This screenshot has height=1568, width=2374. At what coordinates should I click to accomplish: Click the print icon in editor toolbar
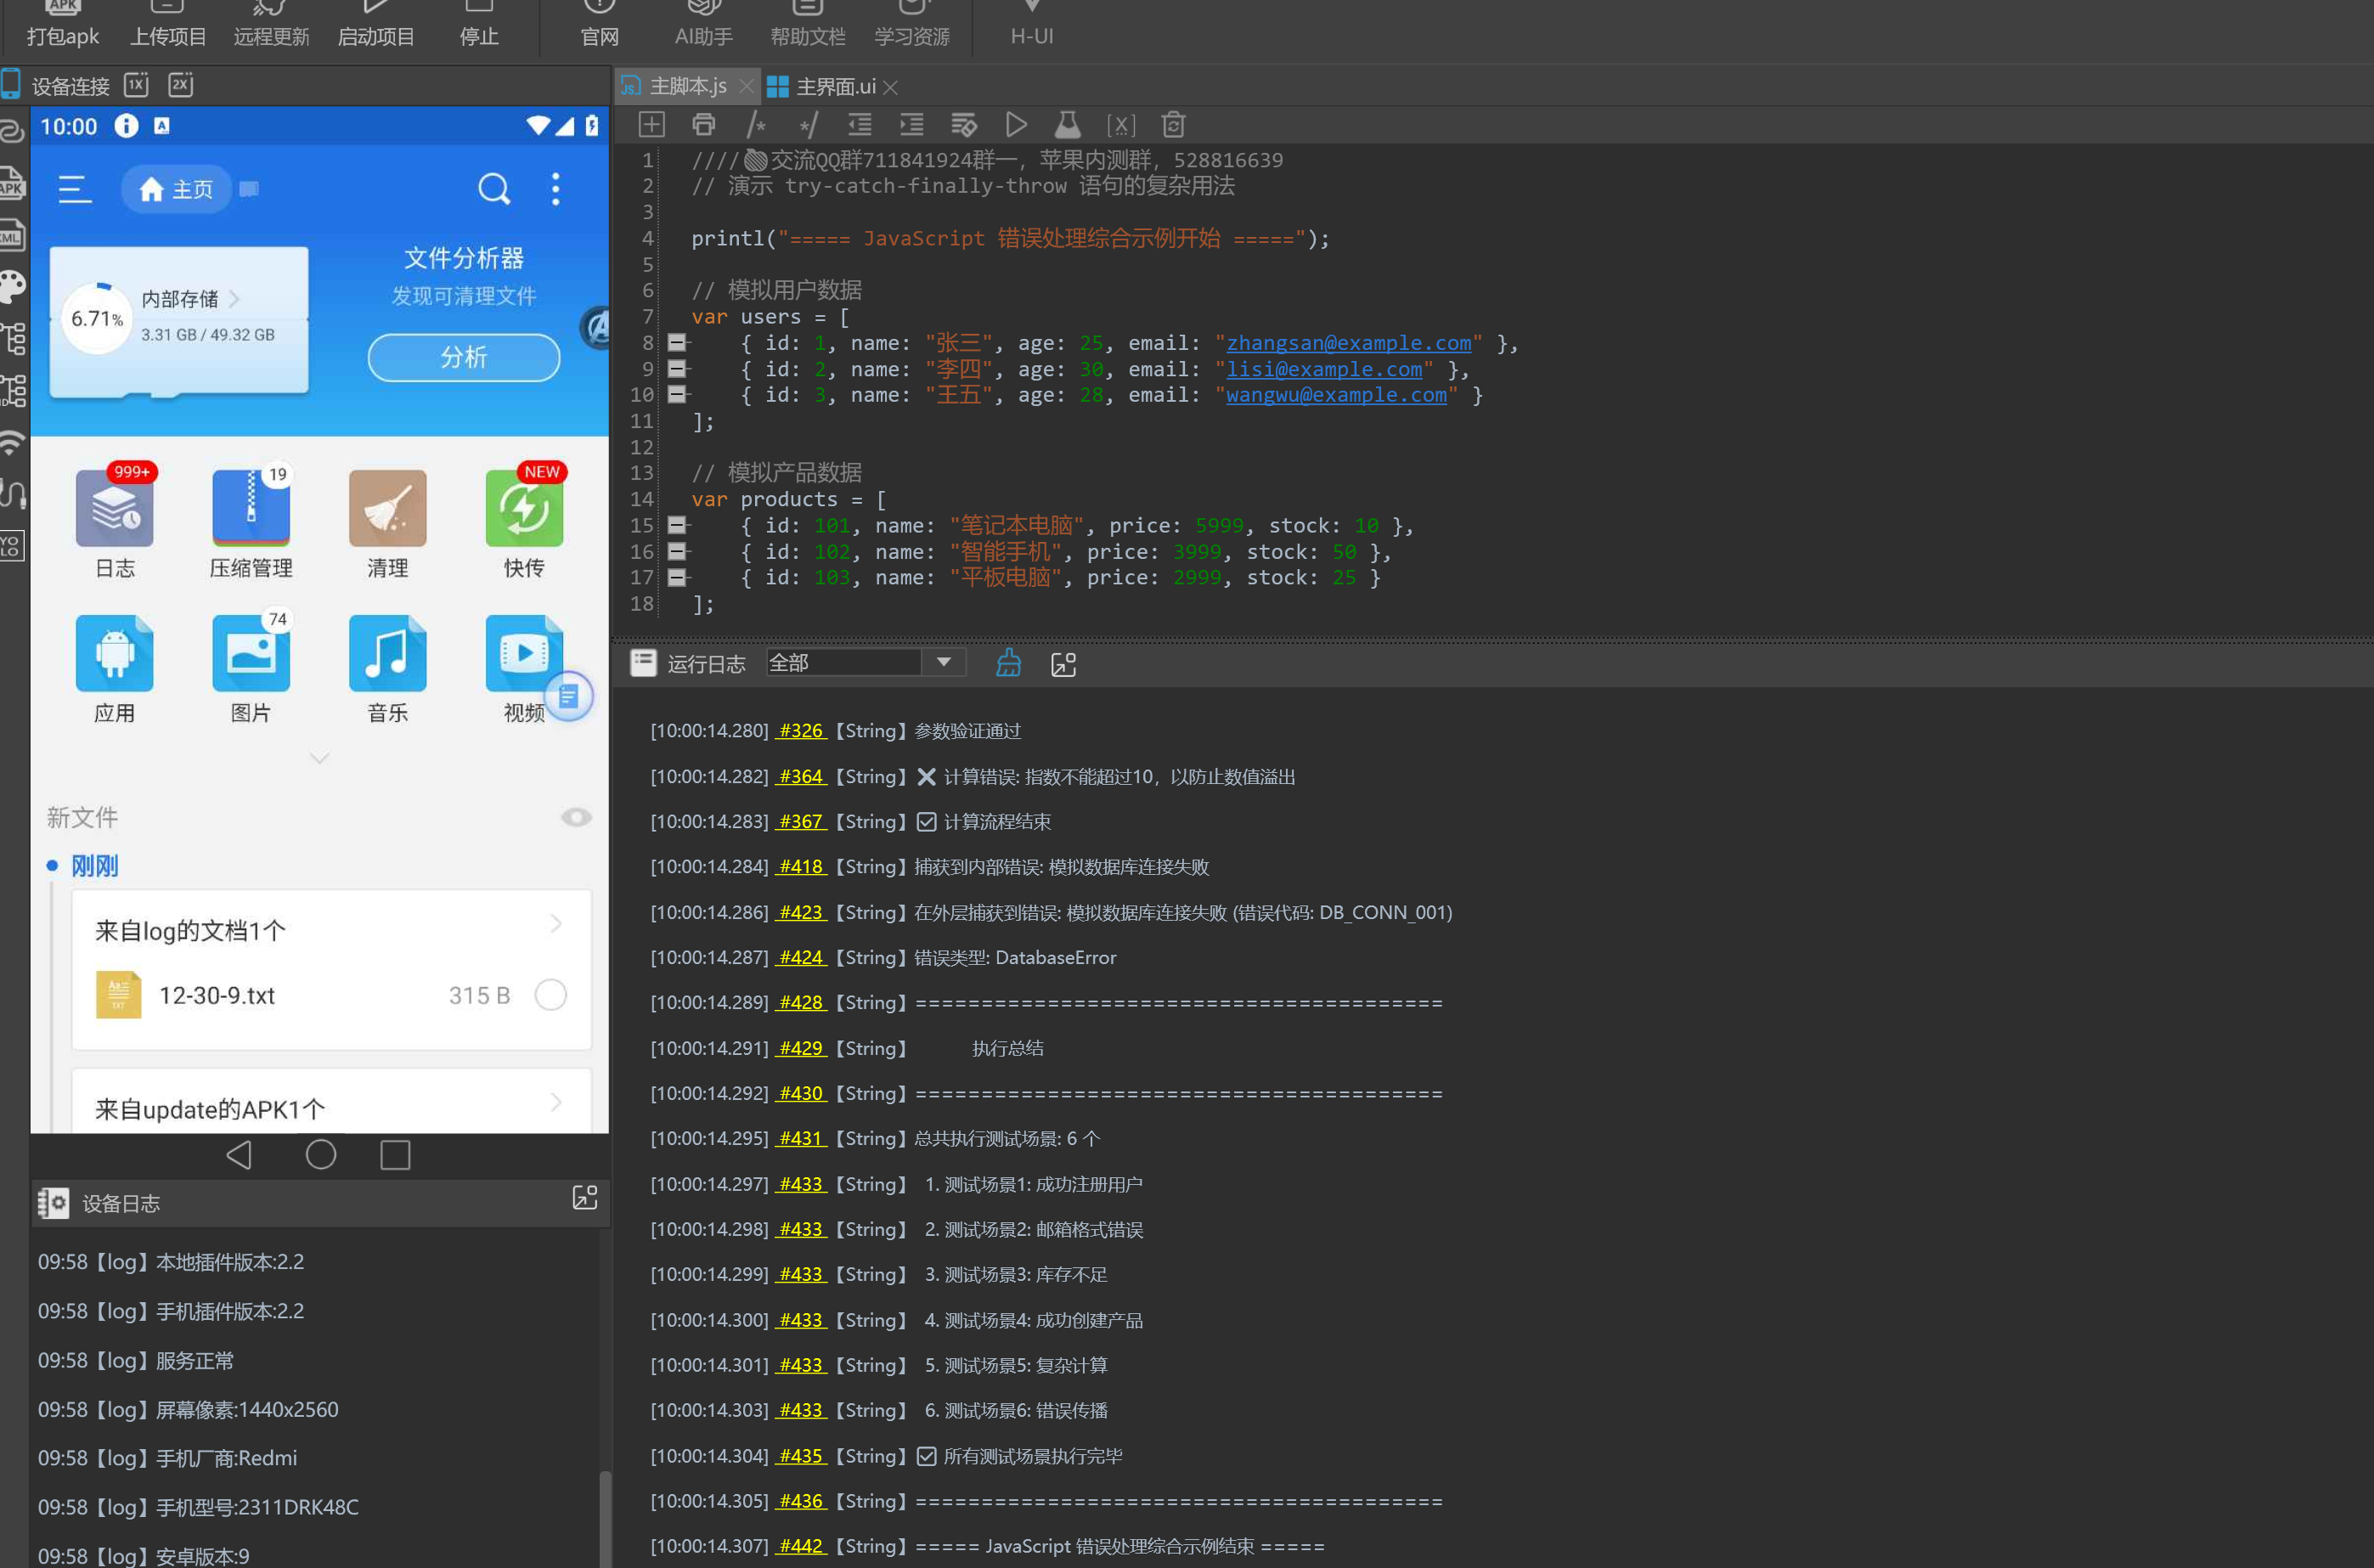(703, 125)
